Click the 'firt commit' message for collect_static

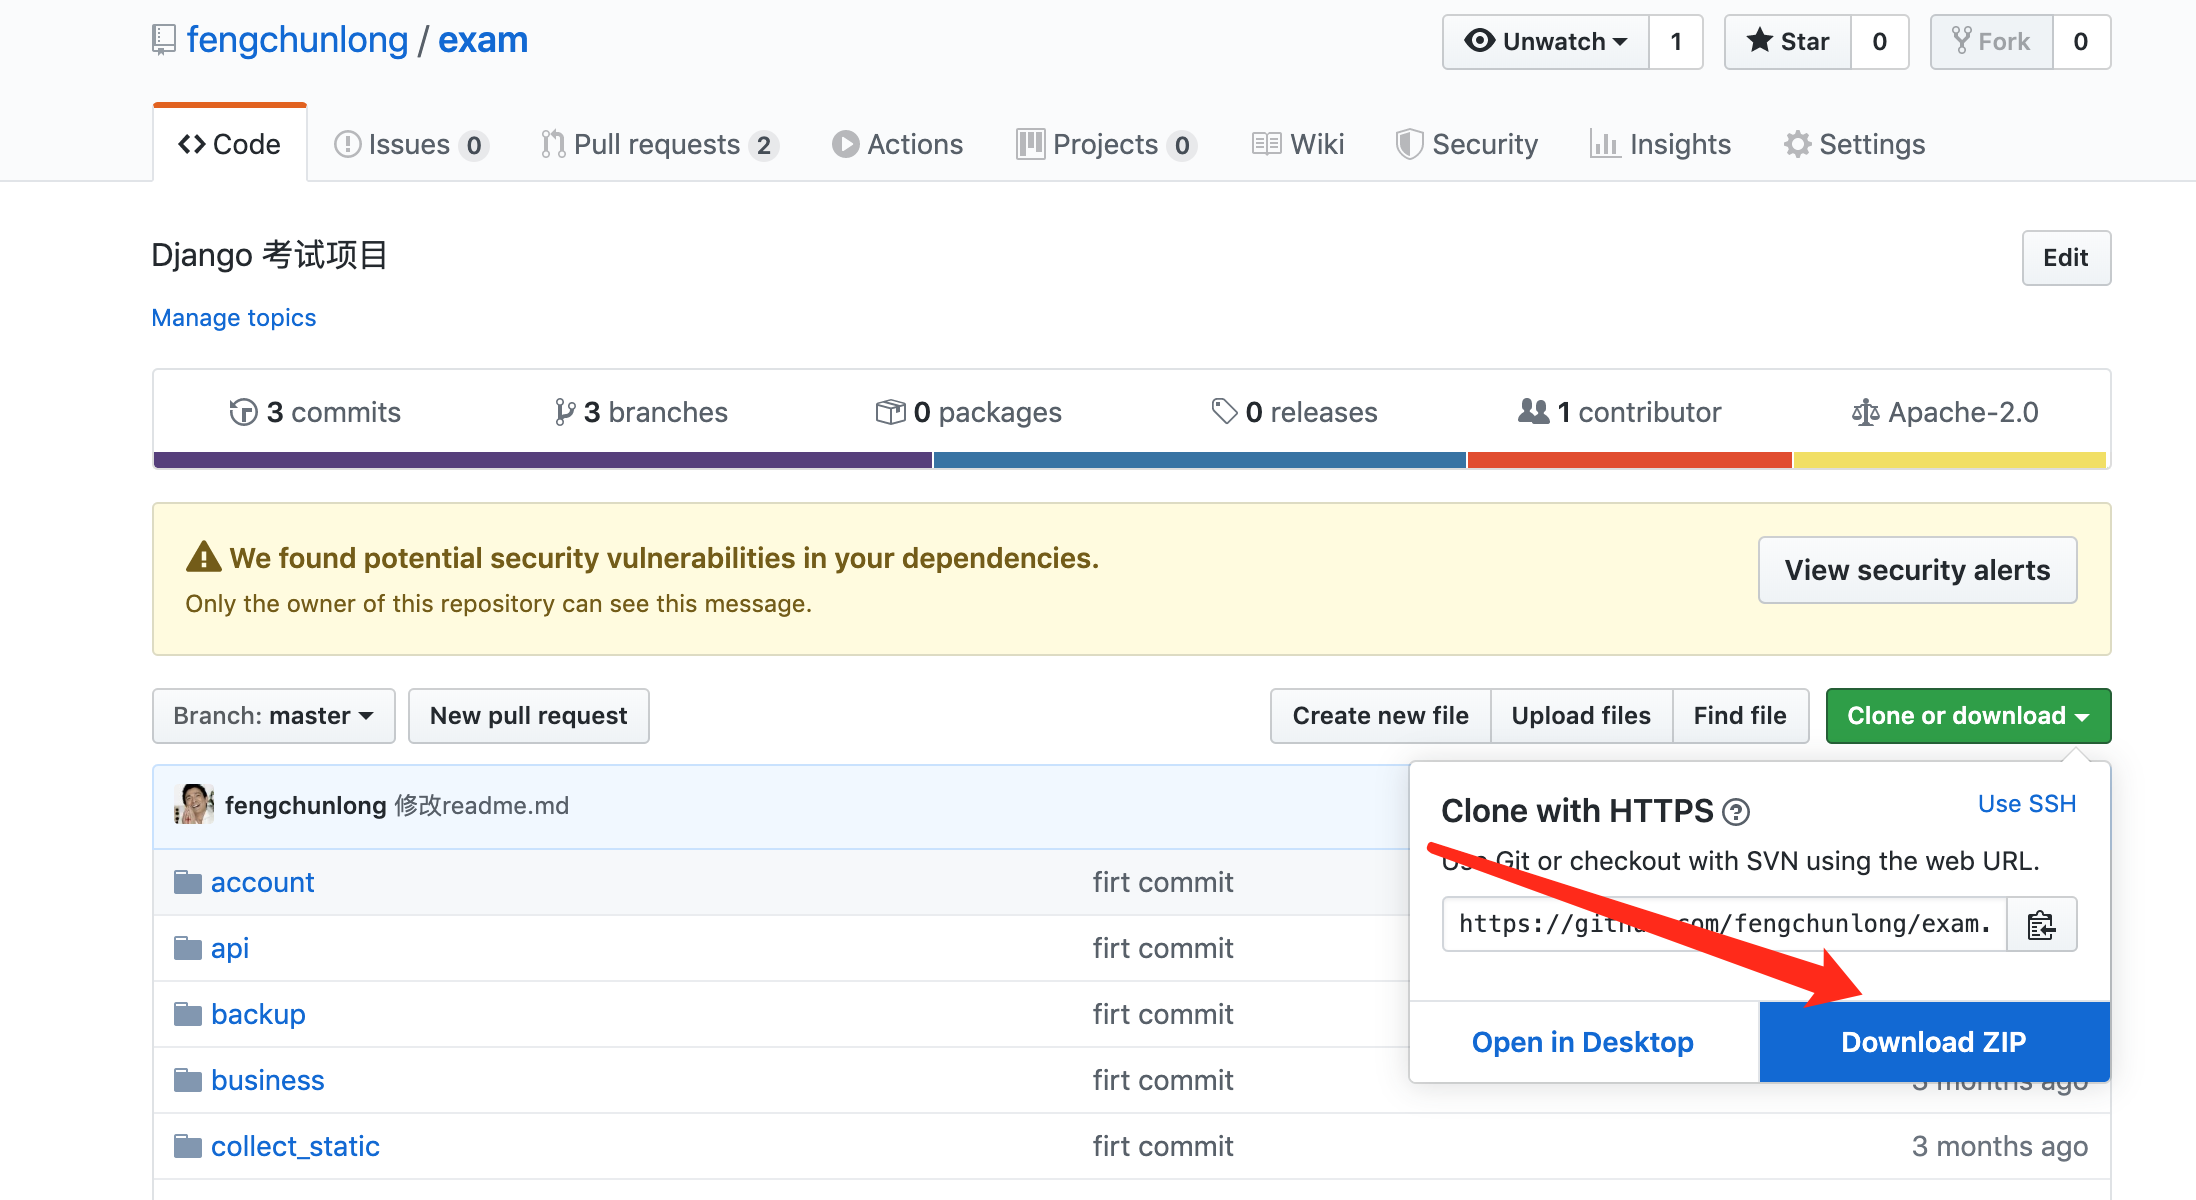[x=1163, y=1146]
